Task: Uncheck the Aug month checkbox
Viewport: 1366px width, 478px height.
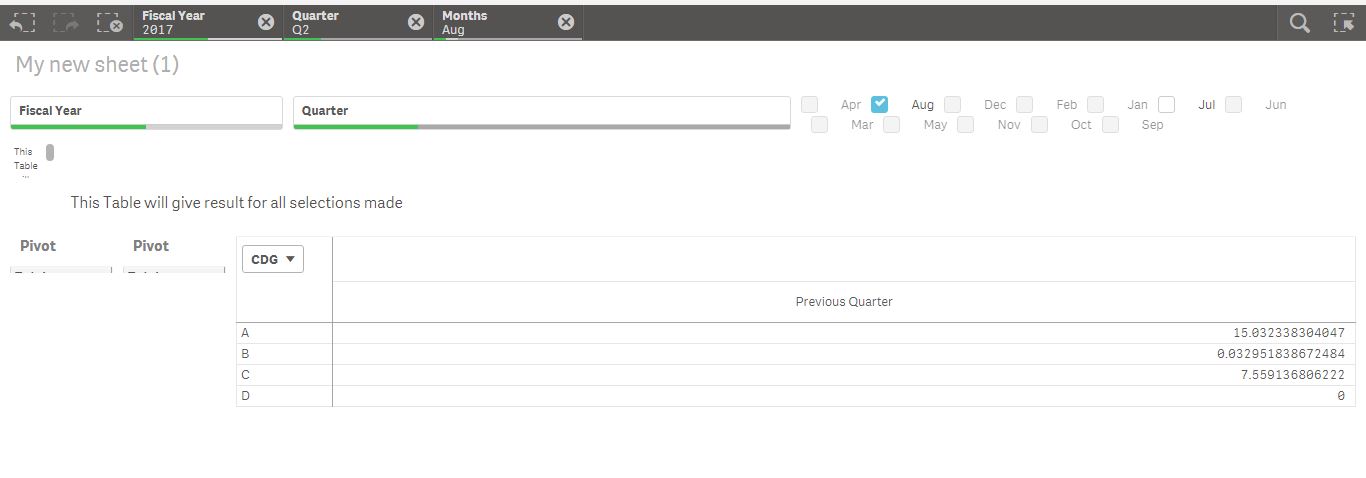Action: click(880, 104)
